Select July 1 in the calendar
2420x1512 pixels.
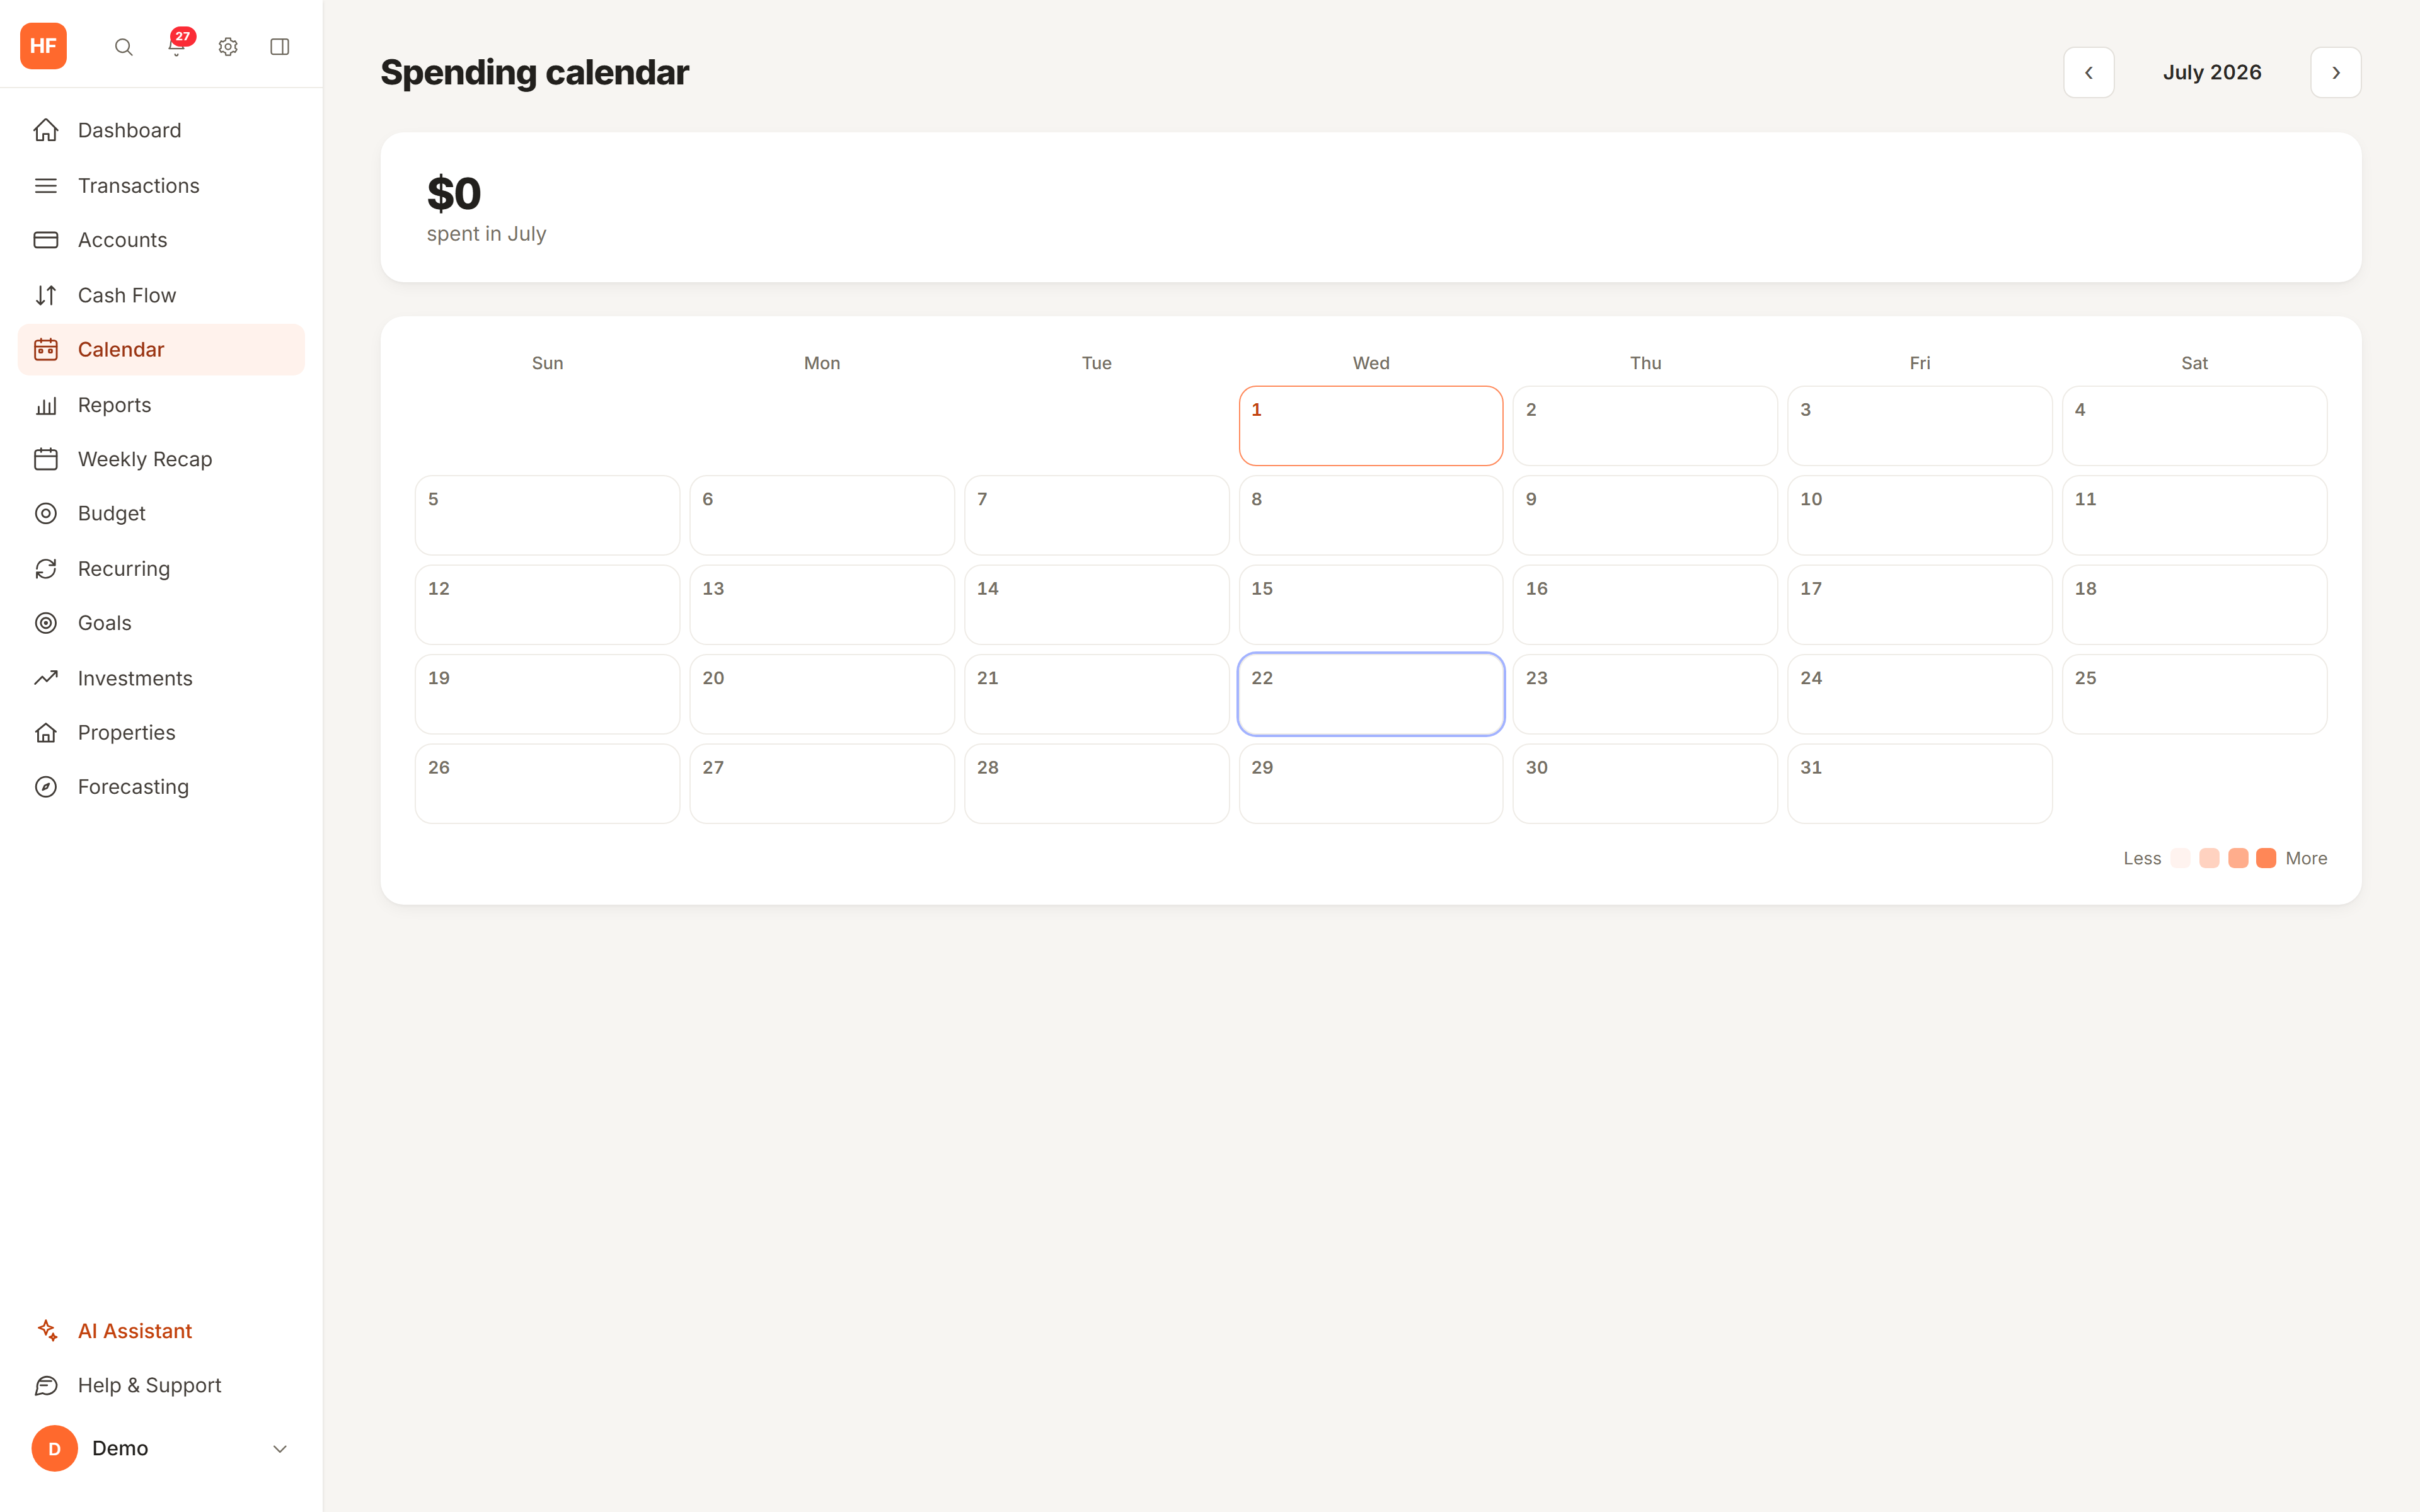tap(1371, 426)
